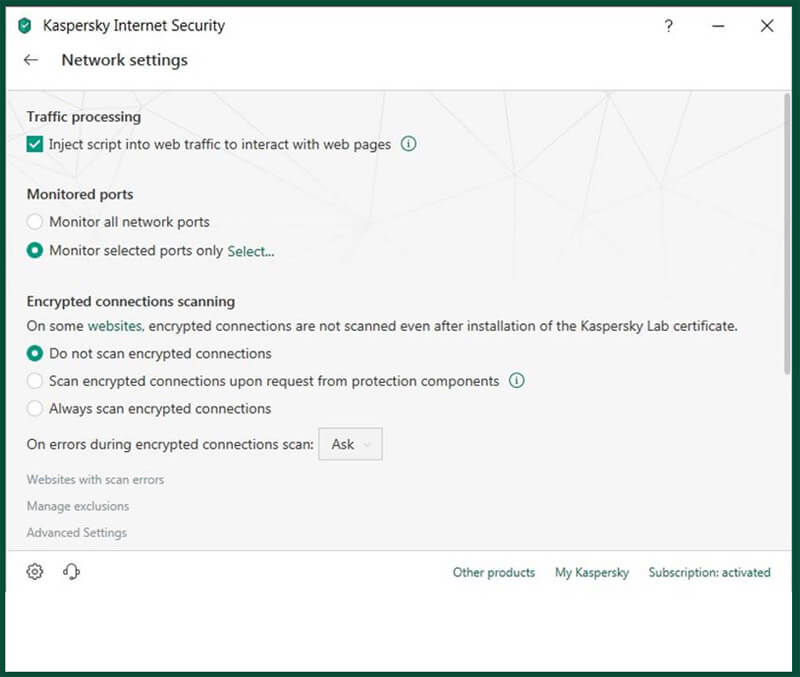Choose Do not scan encrypted connections
800x677 pixels.
35,354
